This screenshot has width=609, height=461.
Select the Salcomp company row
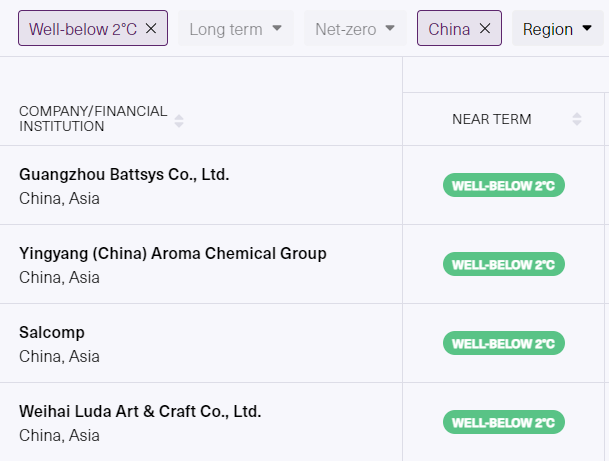(52, 332)
